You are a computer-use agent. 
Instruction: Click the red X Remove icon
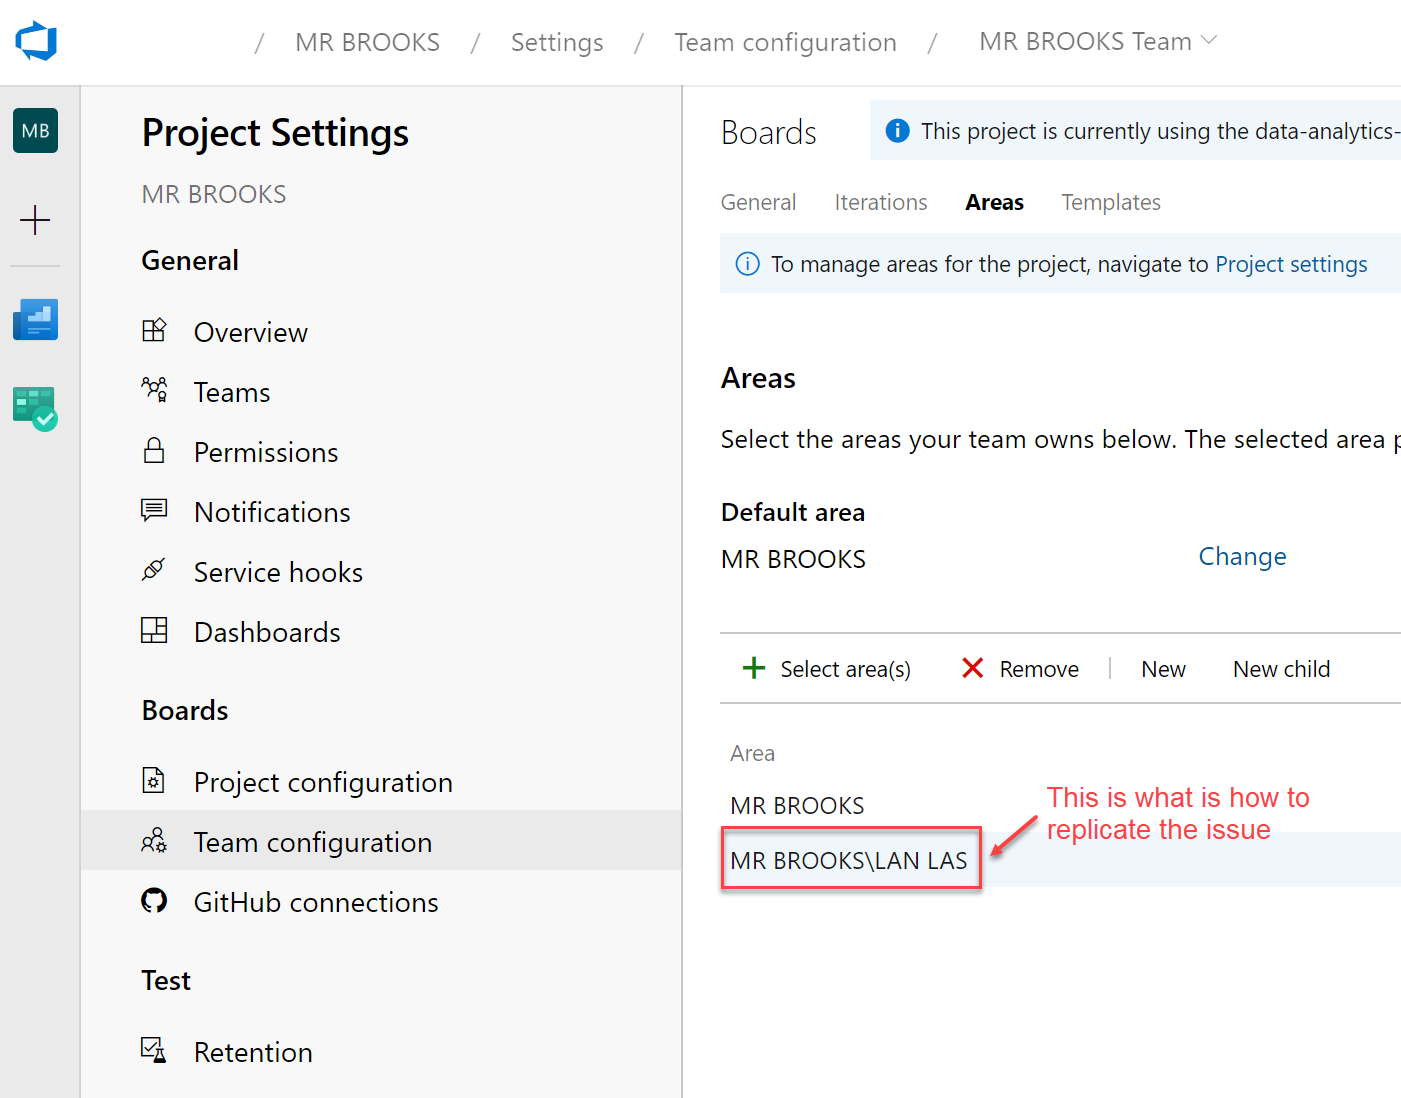972,668
